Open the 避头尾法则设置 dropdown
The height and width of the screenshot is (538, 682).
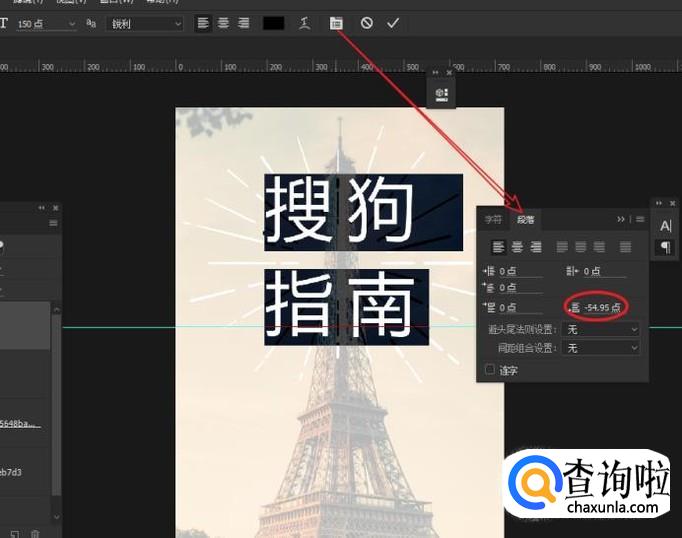pos(600,330)
